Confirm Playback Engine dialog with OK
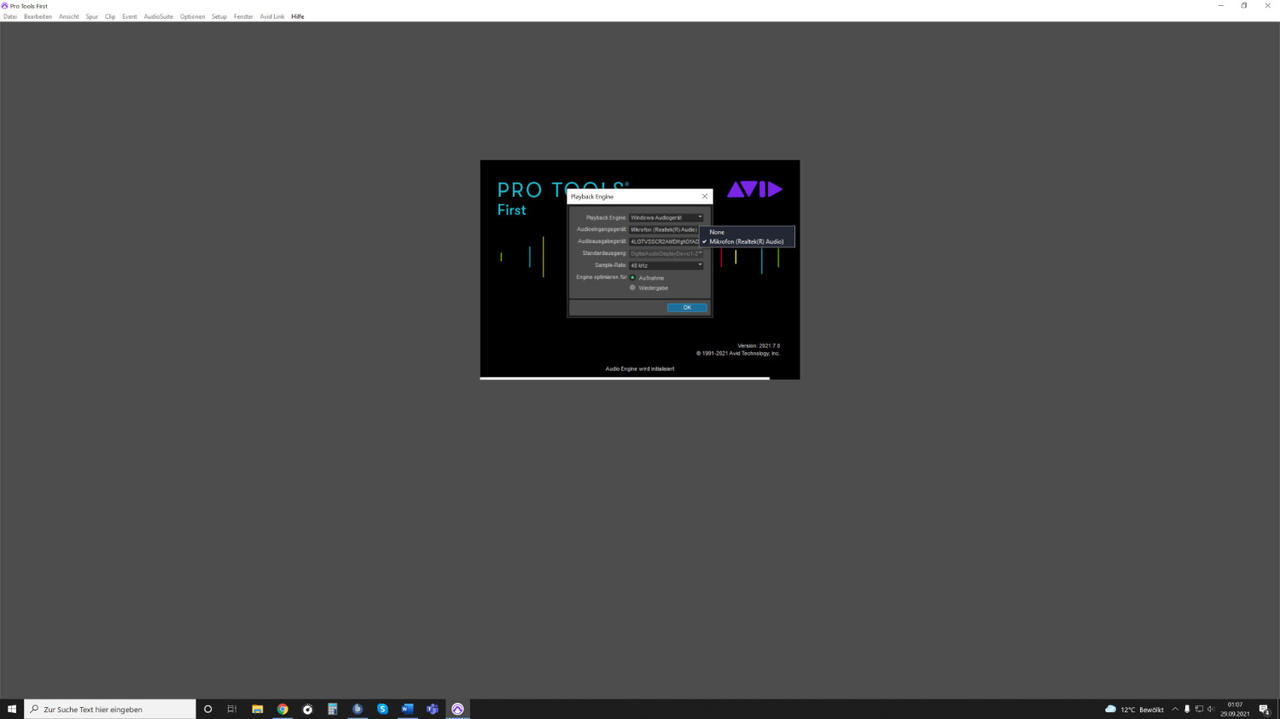 click(687, 307)
